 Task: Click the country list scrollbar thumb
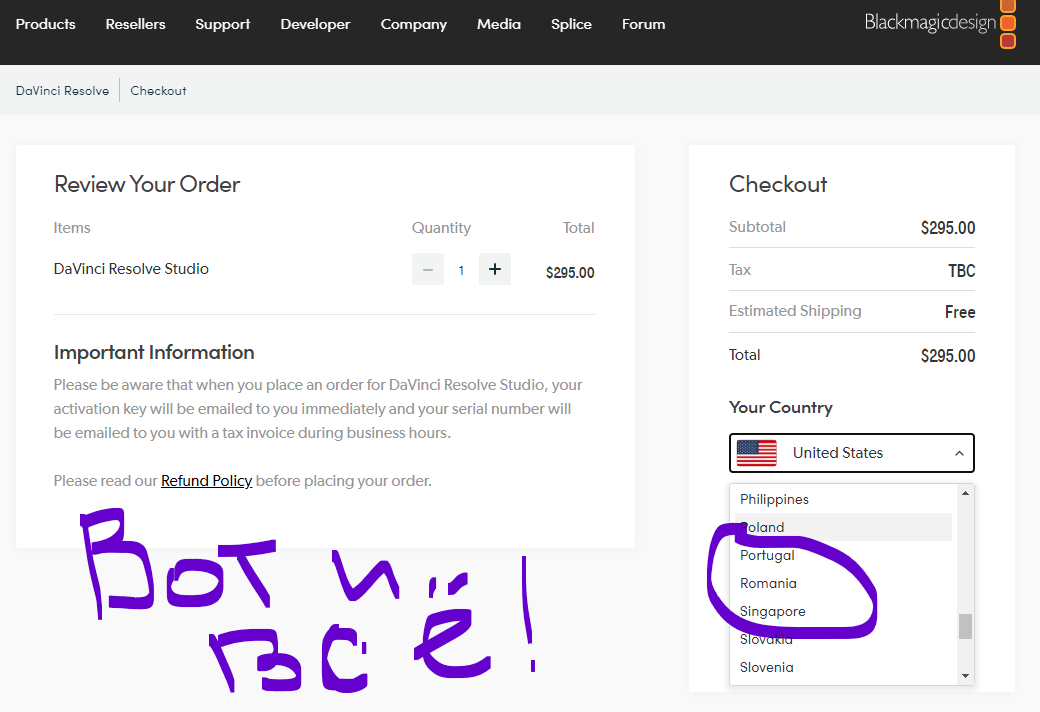966,626
